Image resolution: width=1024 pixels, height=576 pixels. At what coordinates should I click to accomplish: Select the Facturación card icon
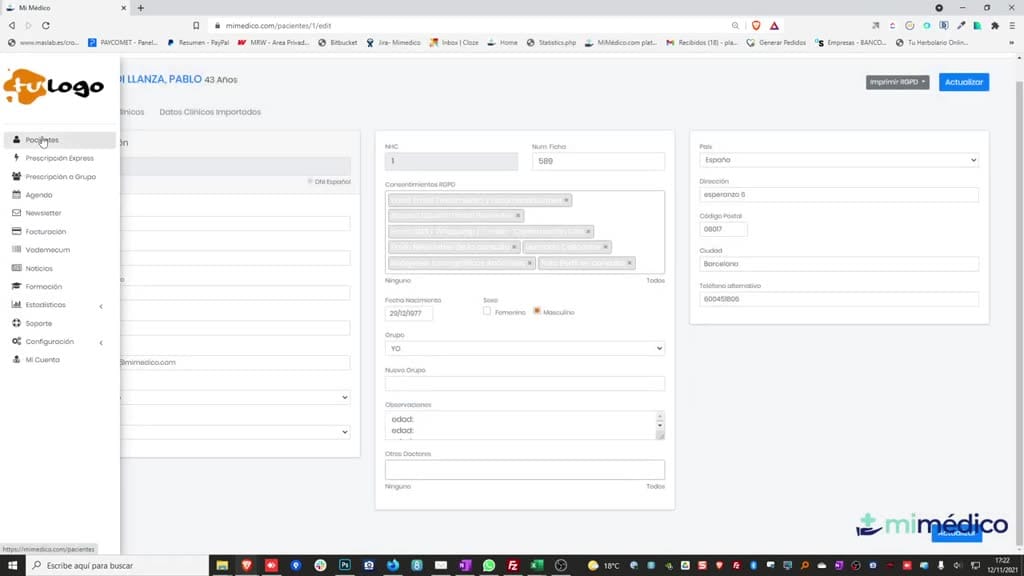pyautogui.click(x=16, y=231)
